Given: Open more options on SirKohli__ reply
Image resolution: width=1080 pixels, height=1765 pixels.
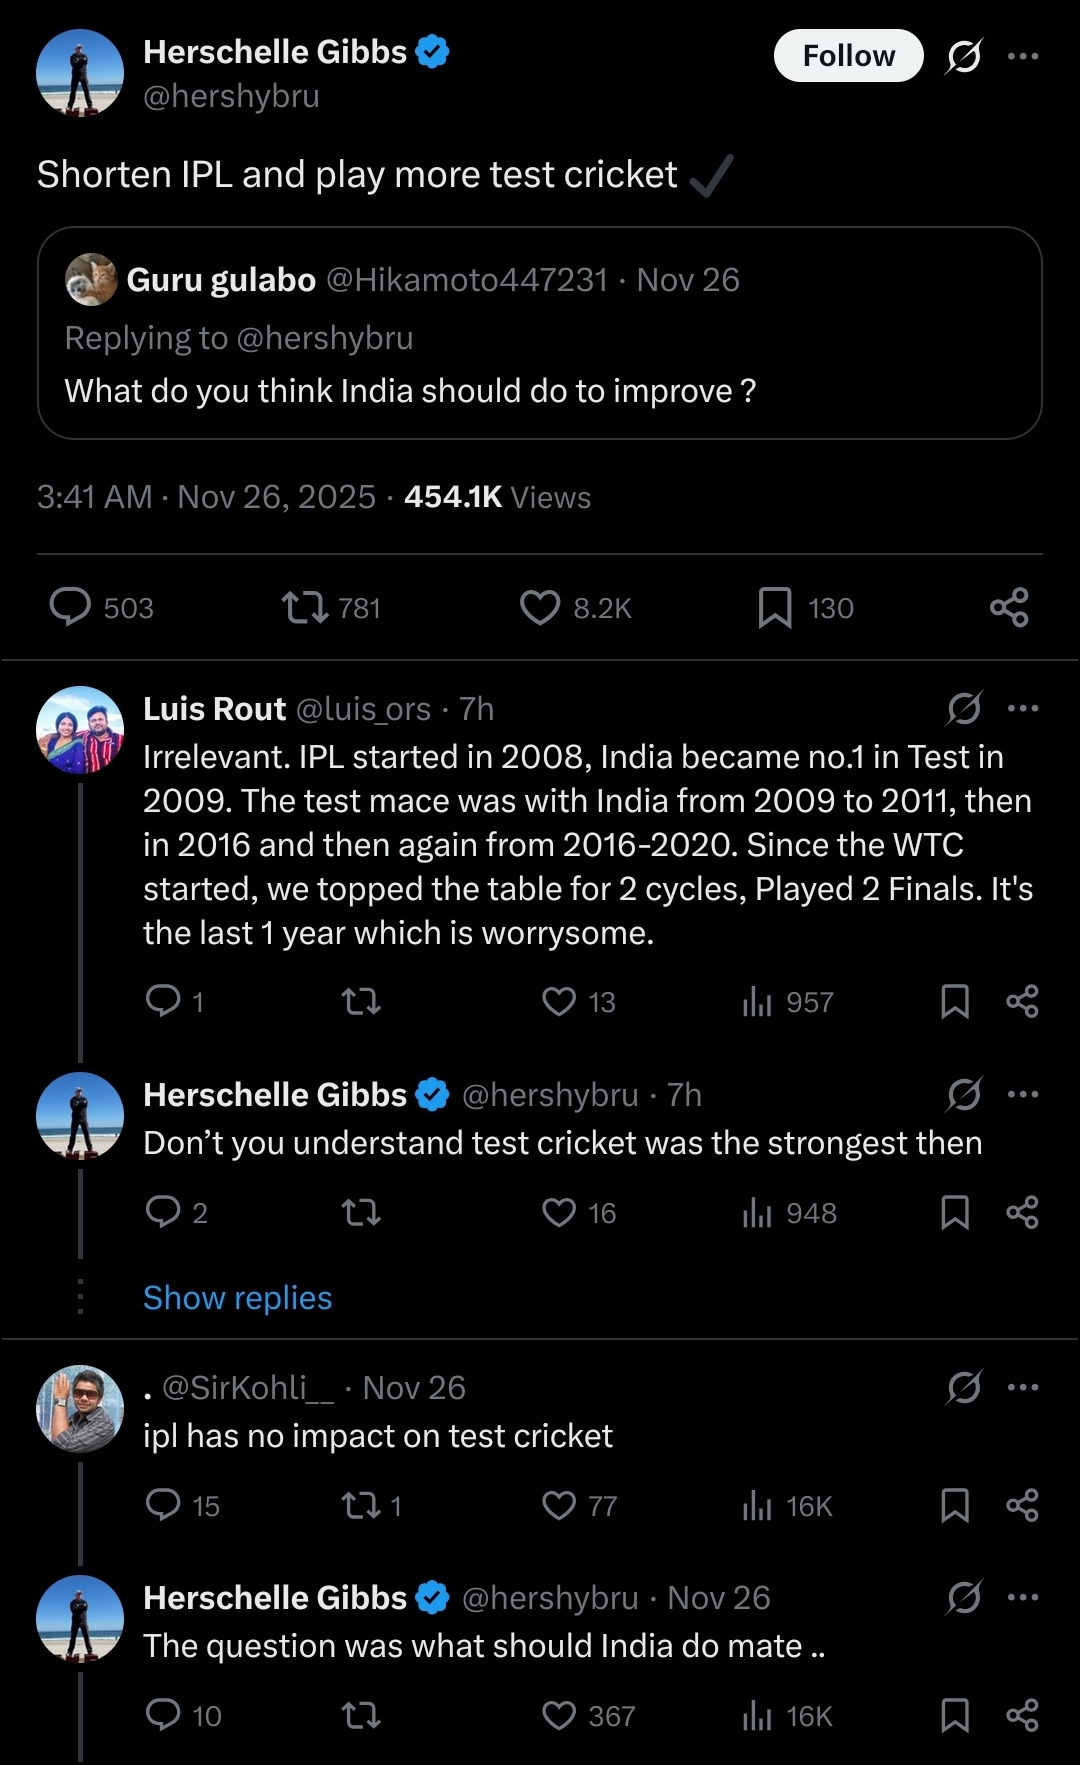Looking at the screenshot, I should click(x=1023, y=1387).
